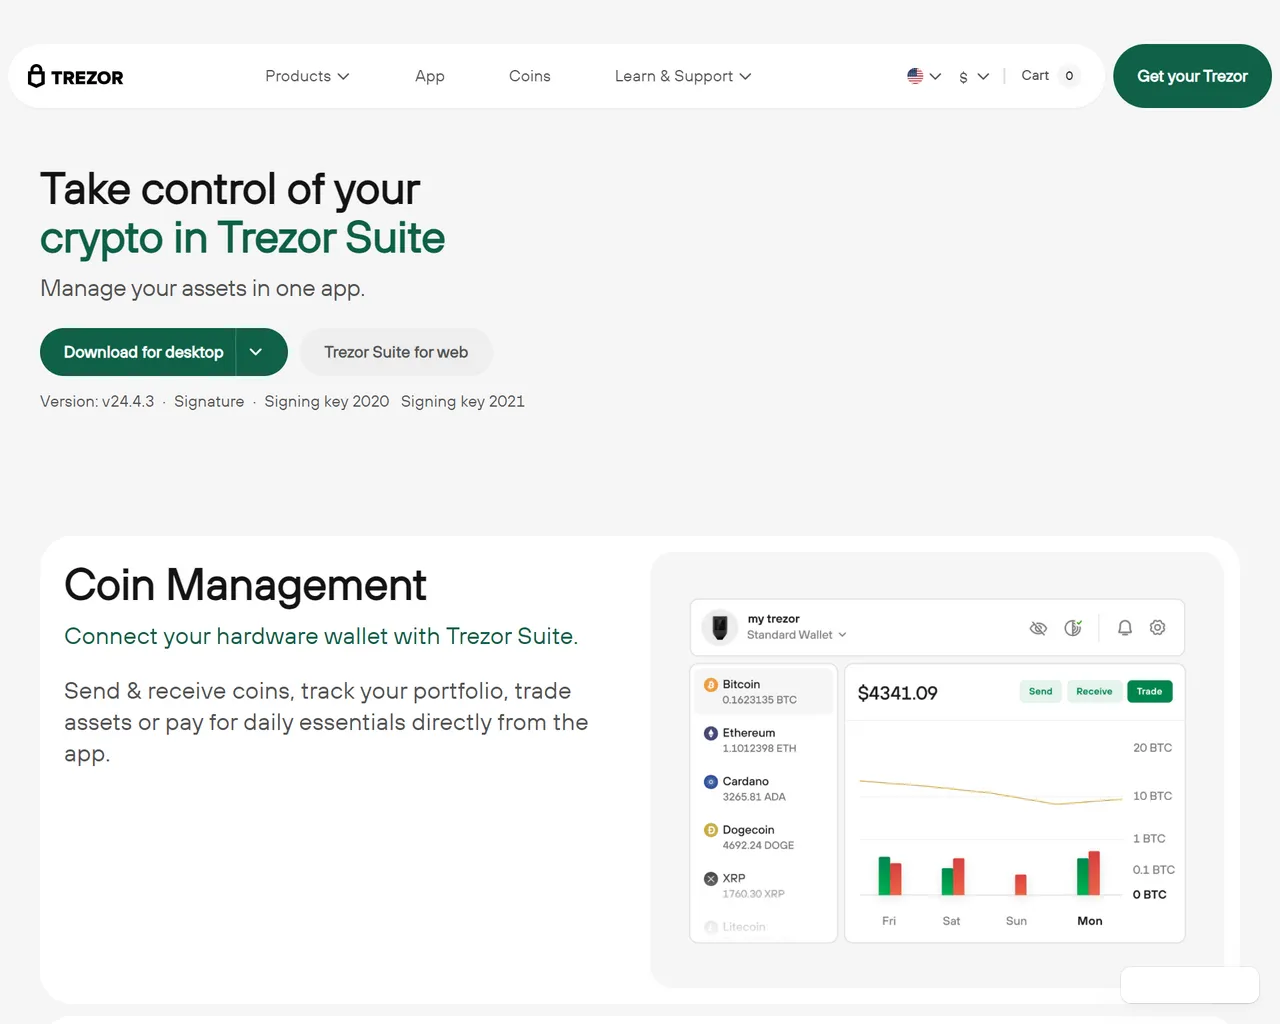The width and height of the screenshot is (1280, 1024).
Task: Click the Send button in preview
Action: click(x=1041, y=692)
